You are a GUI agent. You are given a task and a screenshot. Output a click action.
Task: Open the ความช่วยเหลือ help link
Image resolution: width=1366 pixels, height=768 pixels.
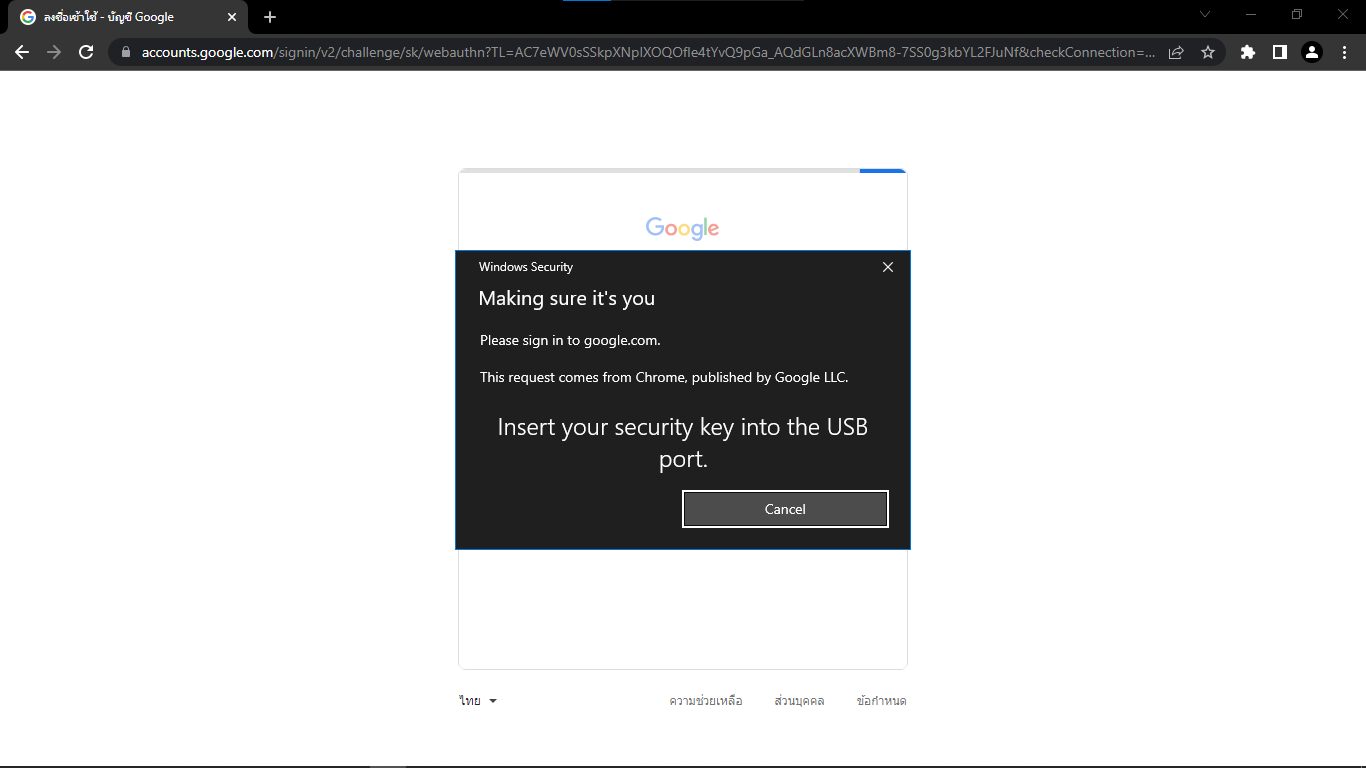tap(706, 701)
